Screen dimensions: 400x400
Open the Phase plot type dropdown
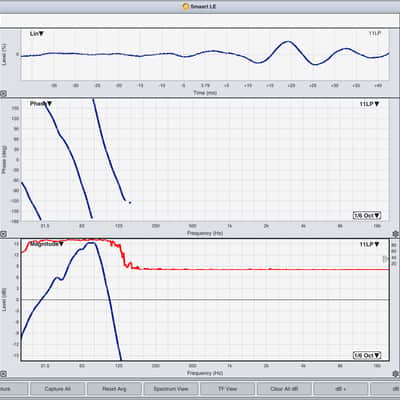[x=41, y=104]
